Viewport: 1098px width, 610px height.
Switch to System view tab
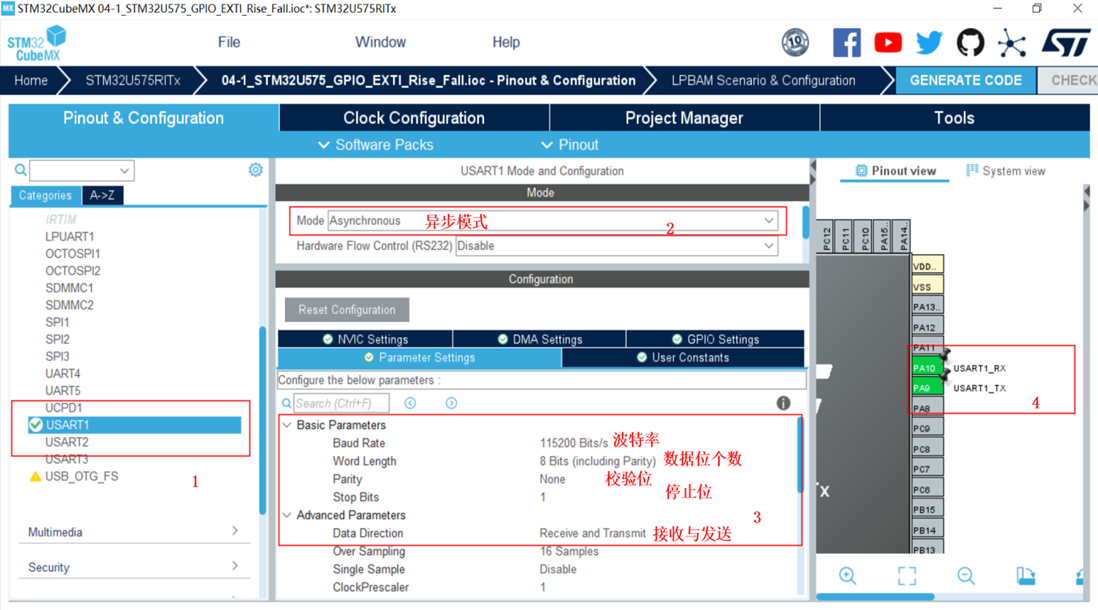[x=1006, y=171]
